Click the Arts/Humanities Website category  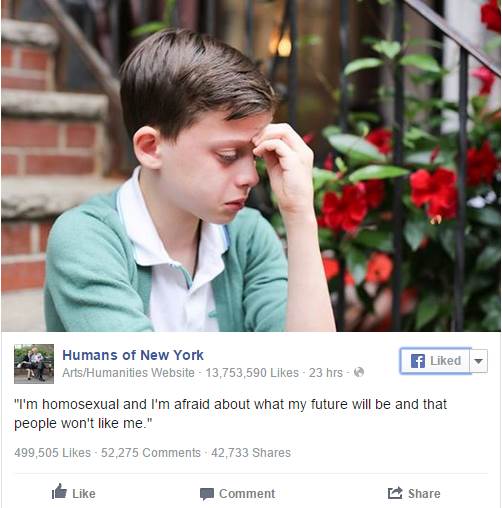[128, 373]
